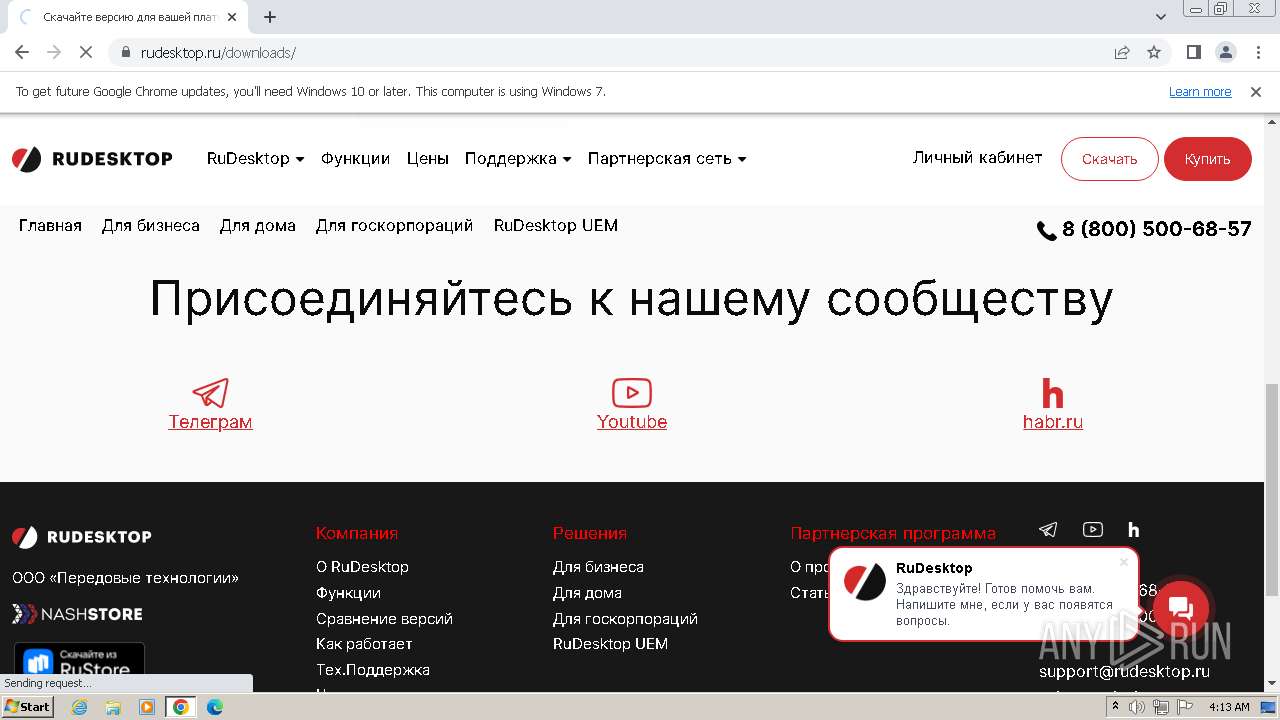Share this page from address bar
1280x720 pixels.
coord(1122,52)
